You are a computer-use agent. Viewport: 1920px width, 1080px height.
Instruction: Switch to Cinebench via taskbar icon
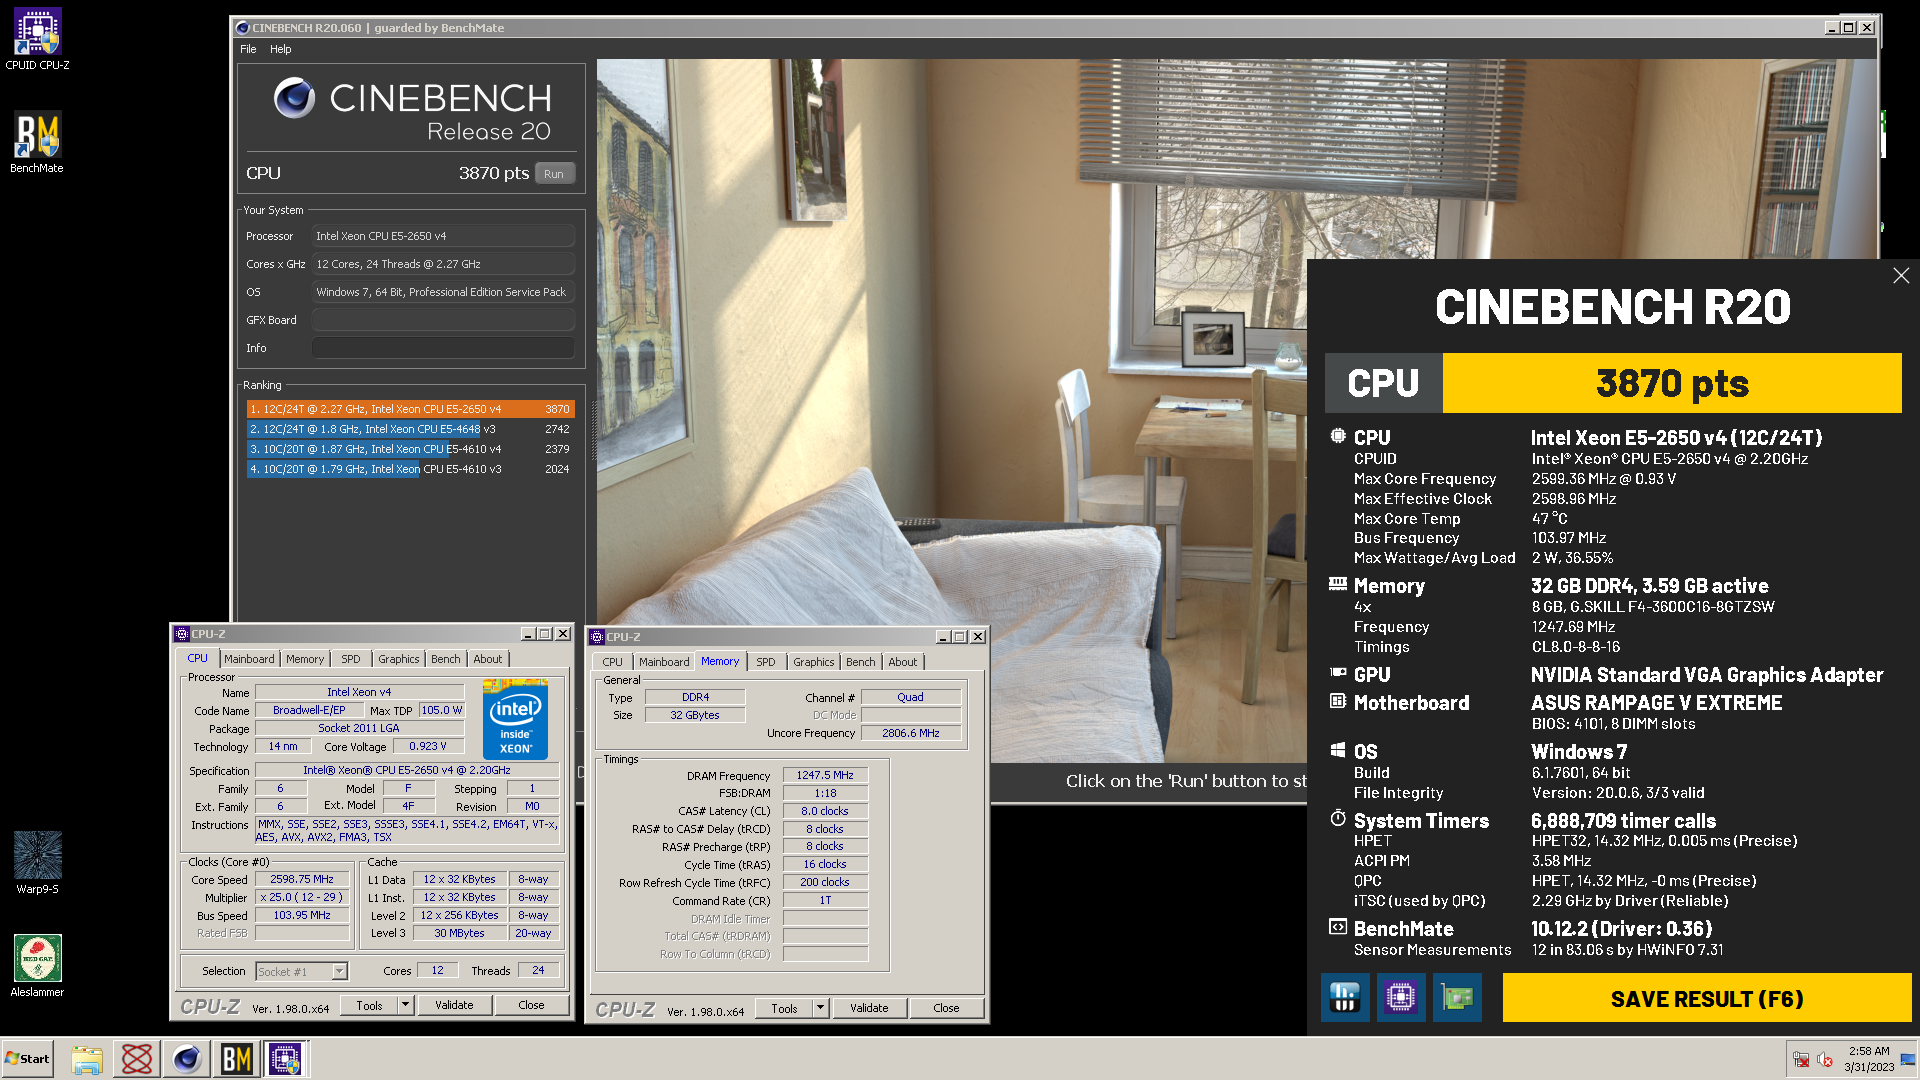point(187,1059)
